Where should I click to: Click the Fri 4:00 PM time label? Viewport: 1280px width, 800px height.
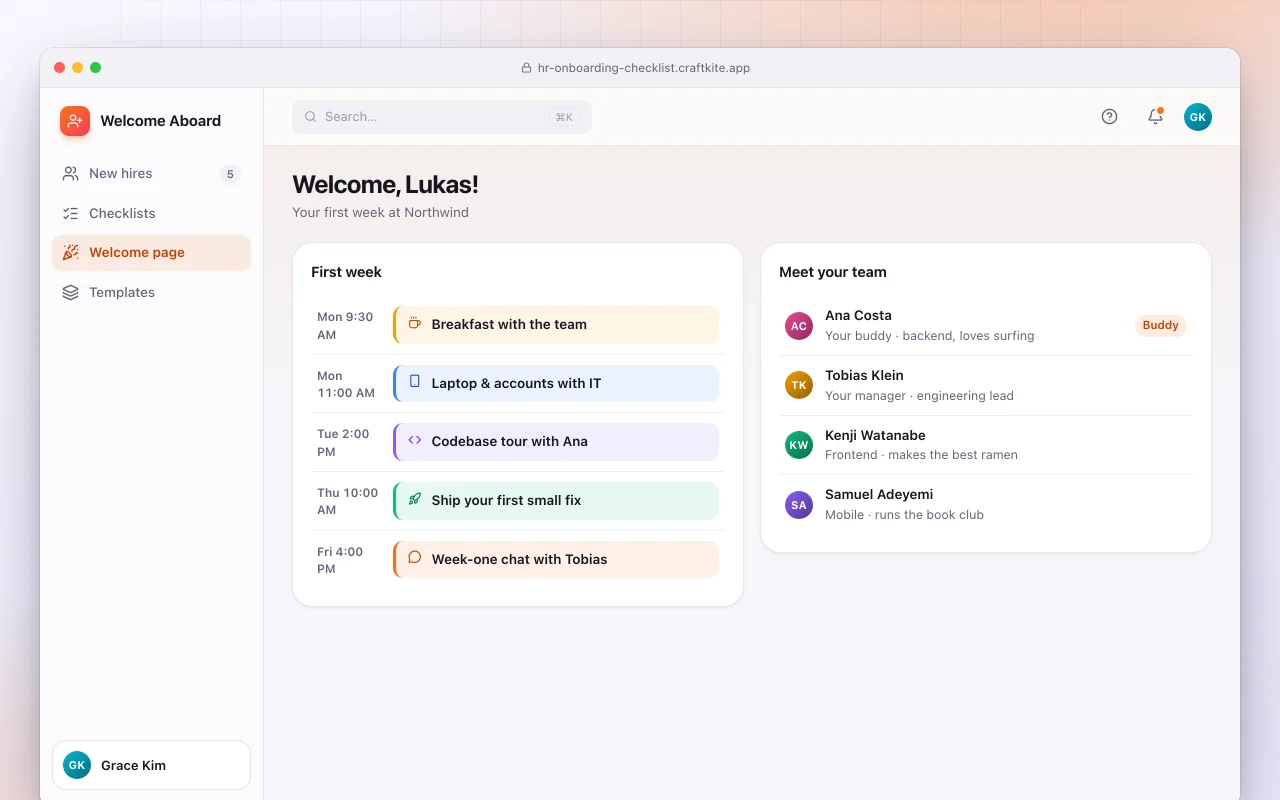(x=340, y=560)
